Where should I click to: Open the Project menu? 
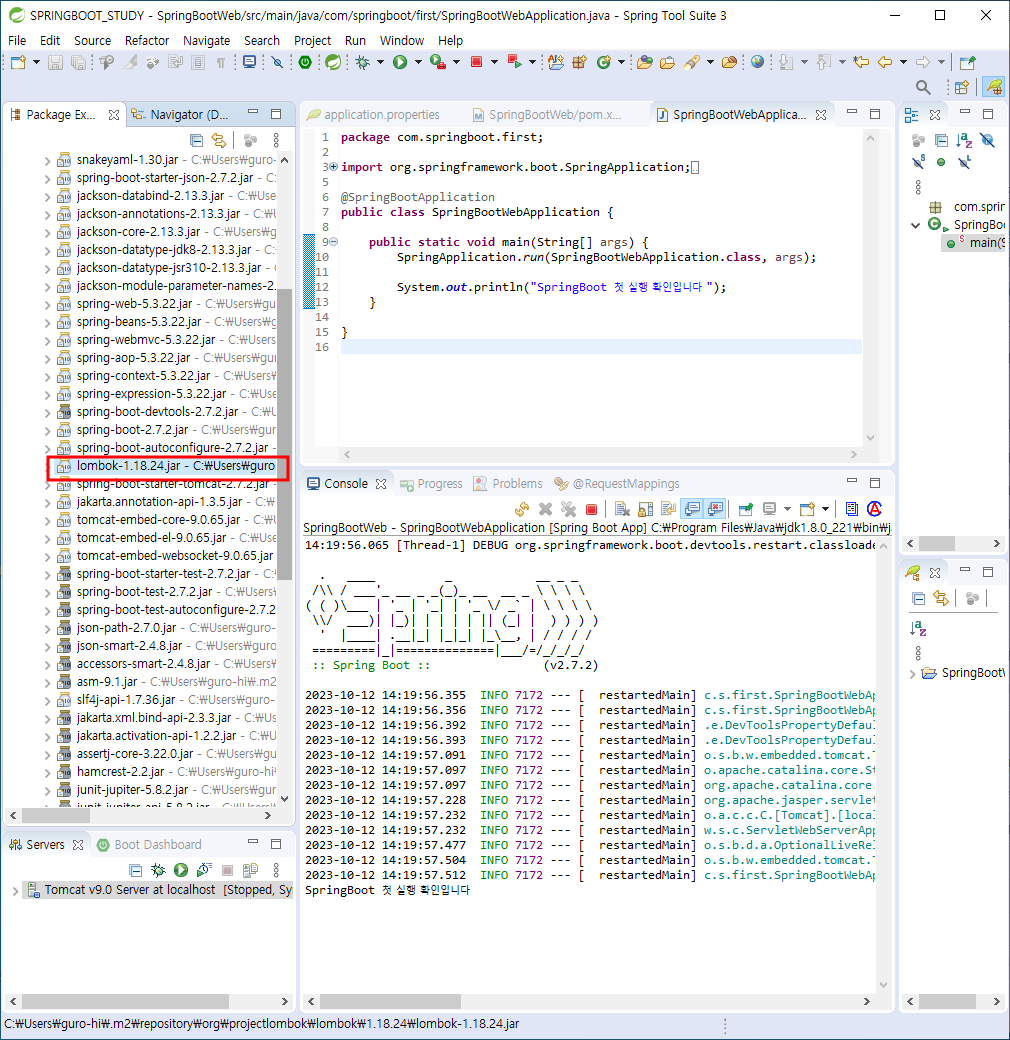312,40
